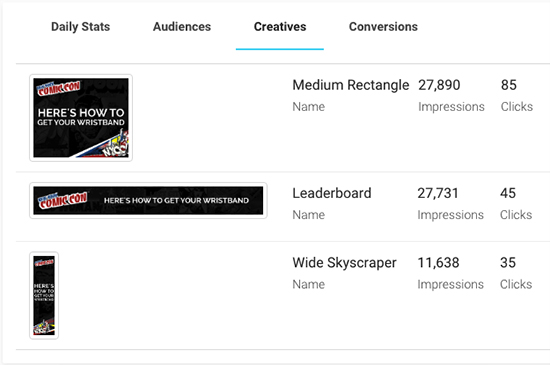The image size is (550, 365).
Task: Switch to the Daily Stats tab
Action: click(x=80, y=27)
